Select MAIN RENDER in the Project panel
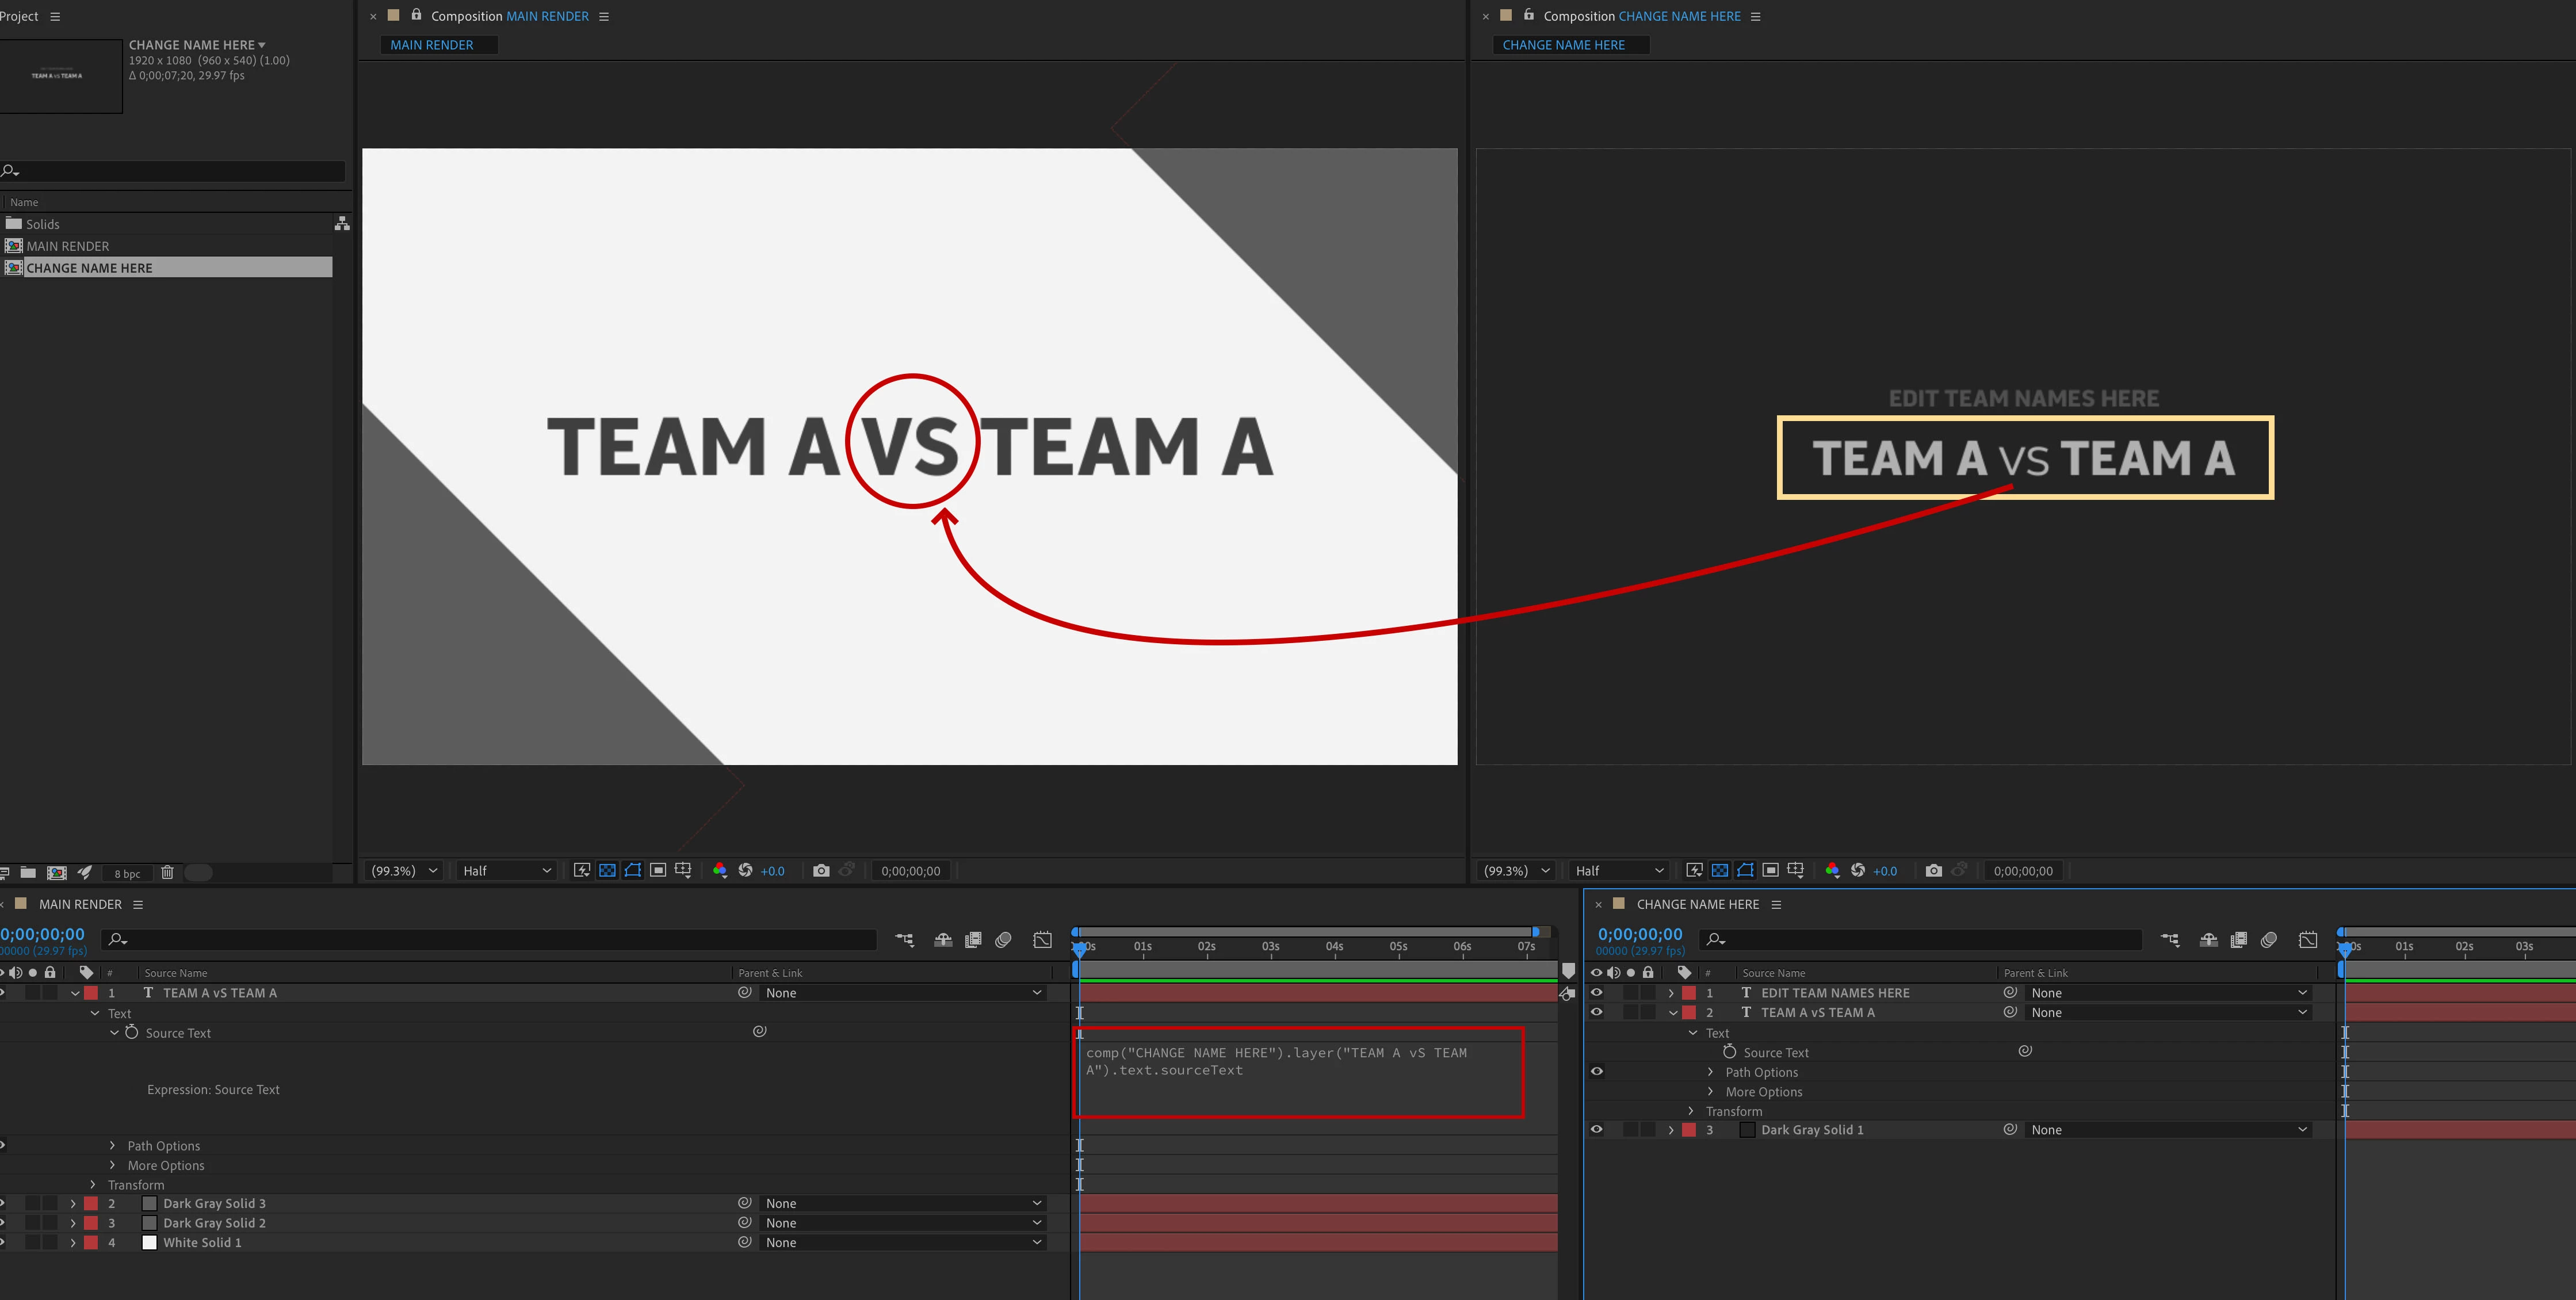Image resolution: width=2576 pixels, height=1300 pixels. 67,246
